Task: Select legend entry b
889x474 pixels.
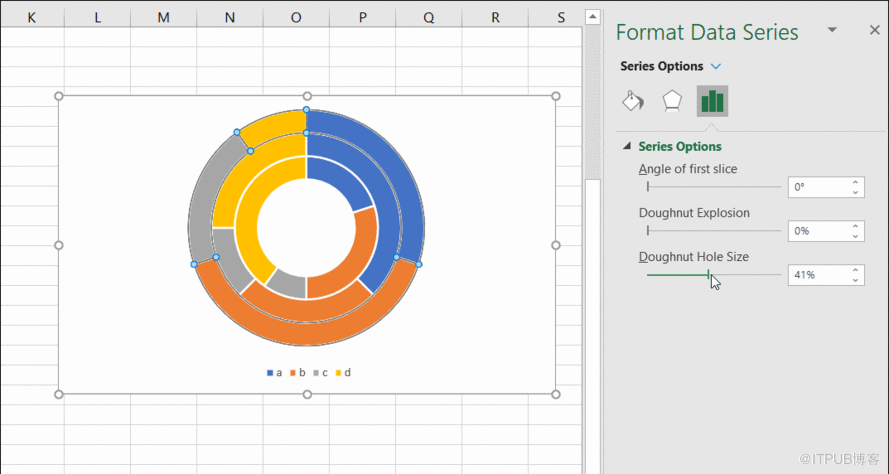Action: (298, 373)
